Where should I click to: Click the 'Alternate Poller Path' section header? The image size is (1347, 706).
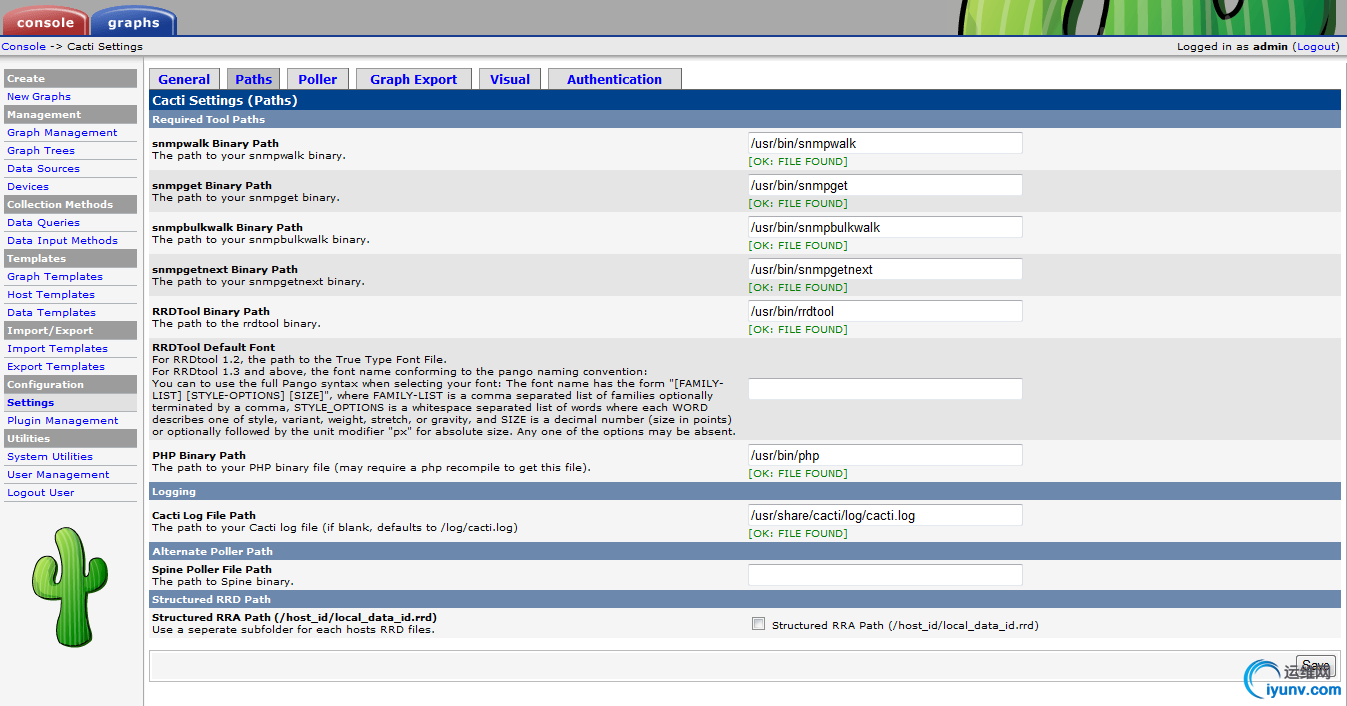[744, 551]
